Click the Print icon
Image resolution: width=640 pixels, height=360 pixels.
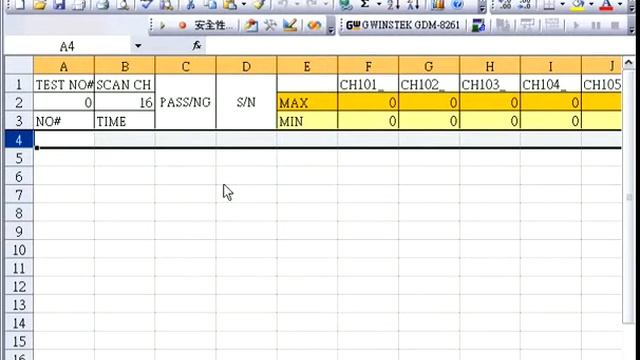click(x=103, y=4)
